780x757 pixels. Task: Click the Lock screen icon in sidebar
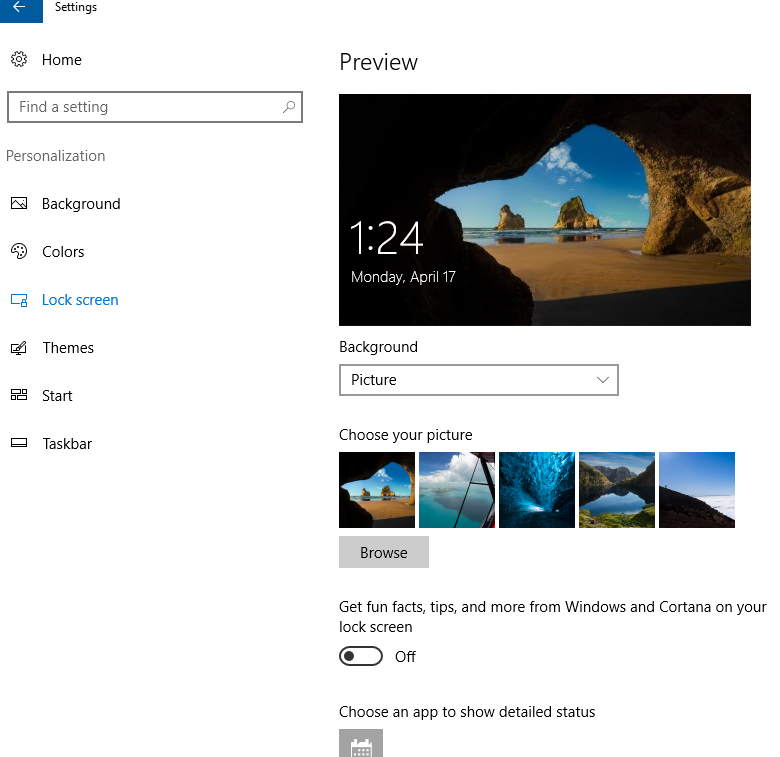[x=19, y=300]
